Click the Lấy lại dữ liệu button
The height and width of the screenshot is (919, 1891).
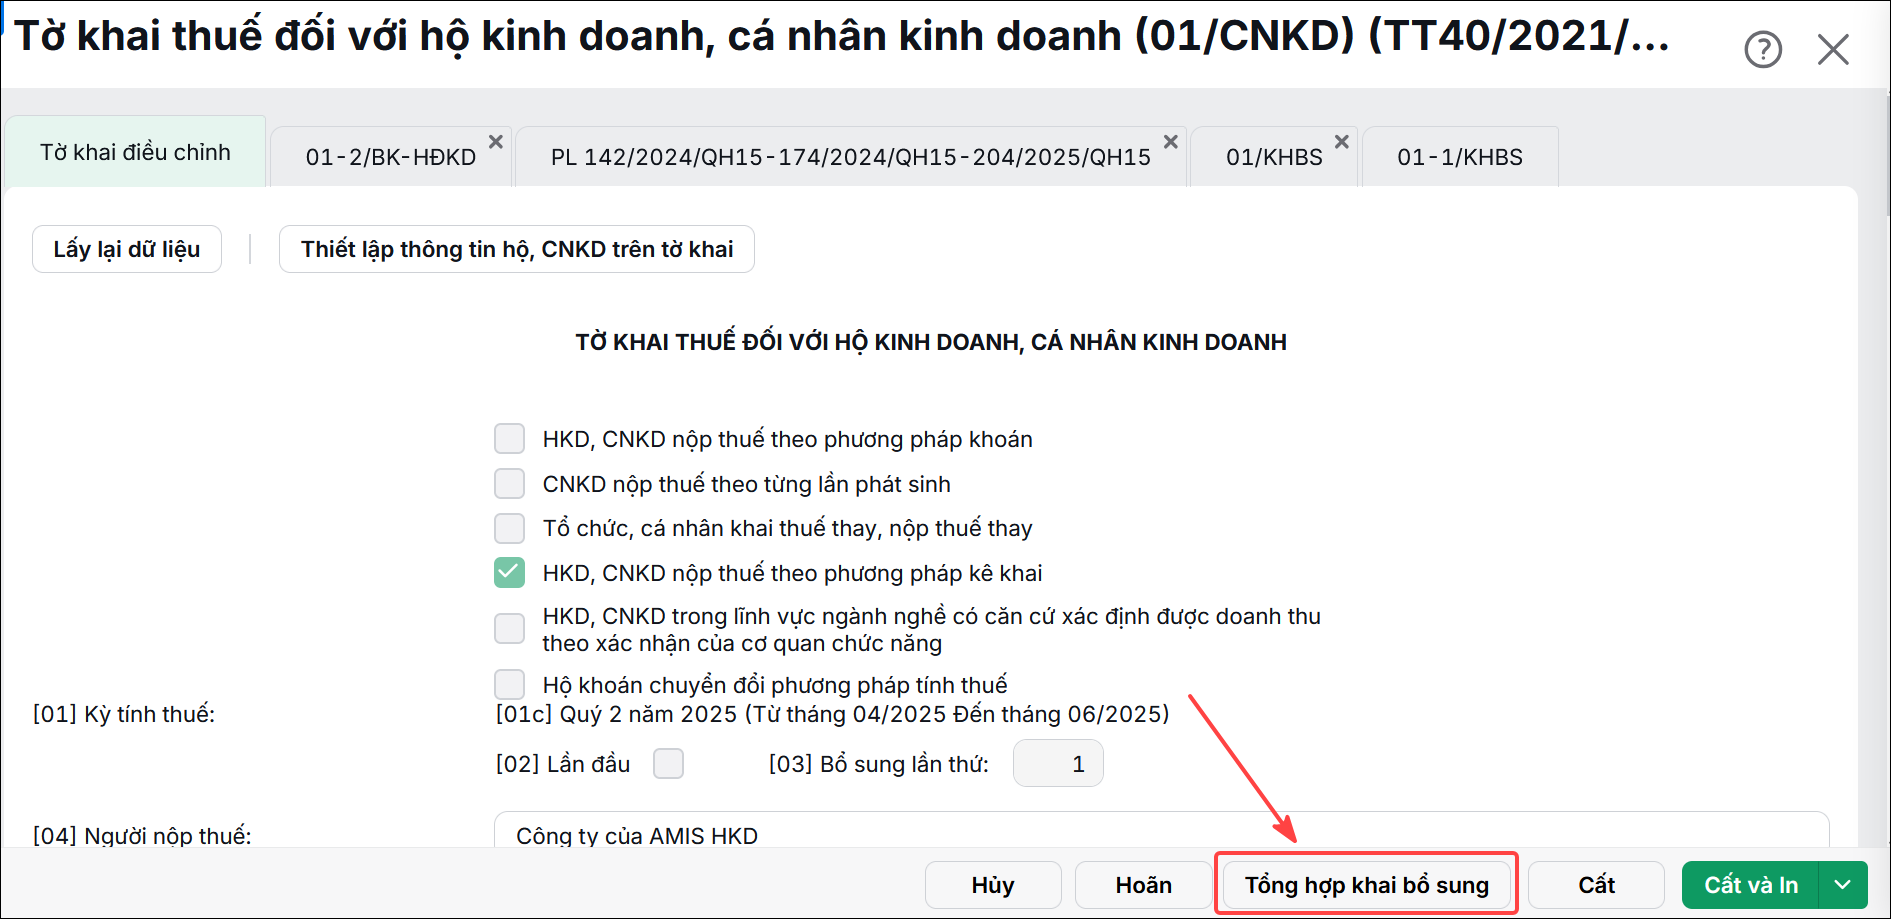click(x=127, y=249)
